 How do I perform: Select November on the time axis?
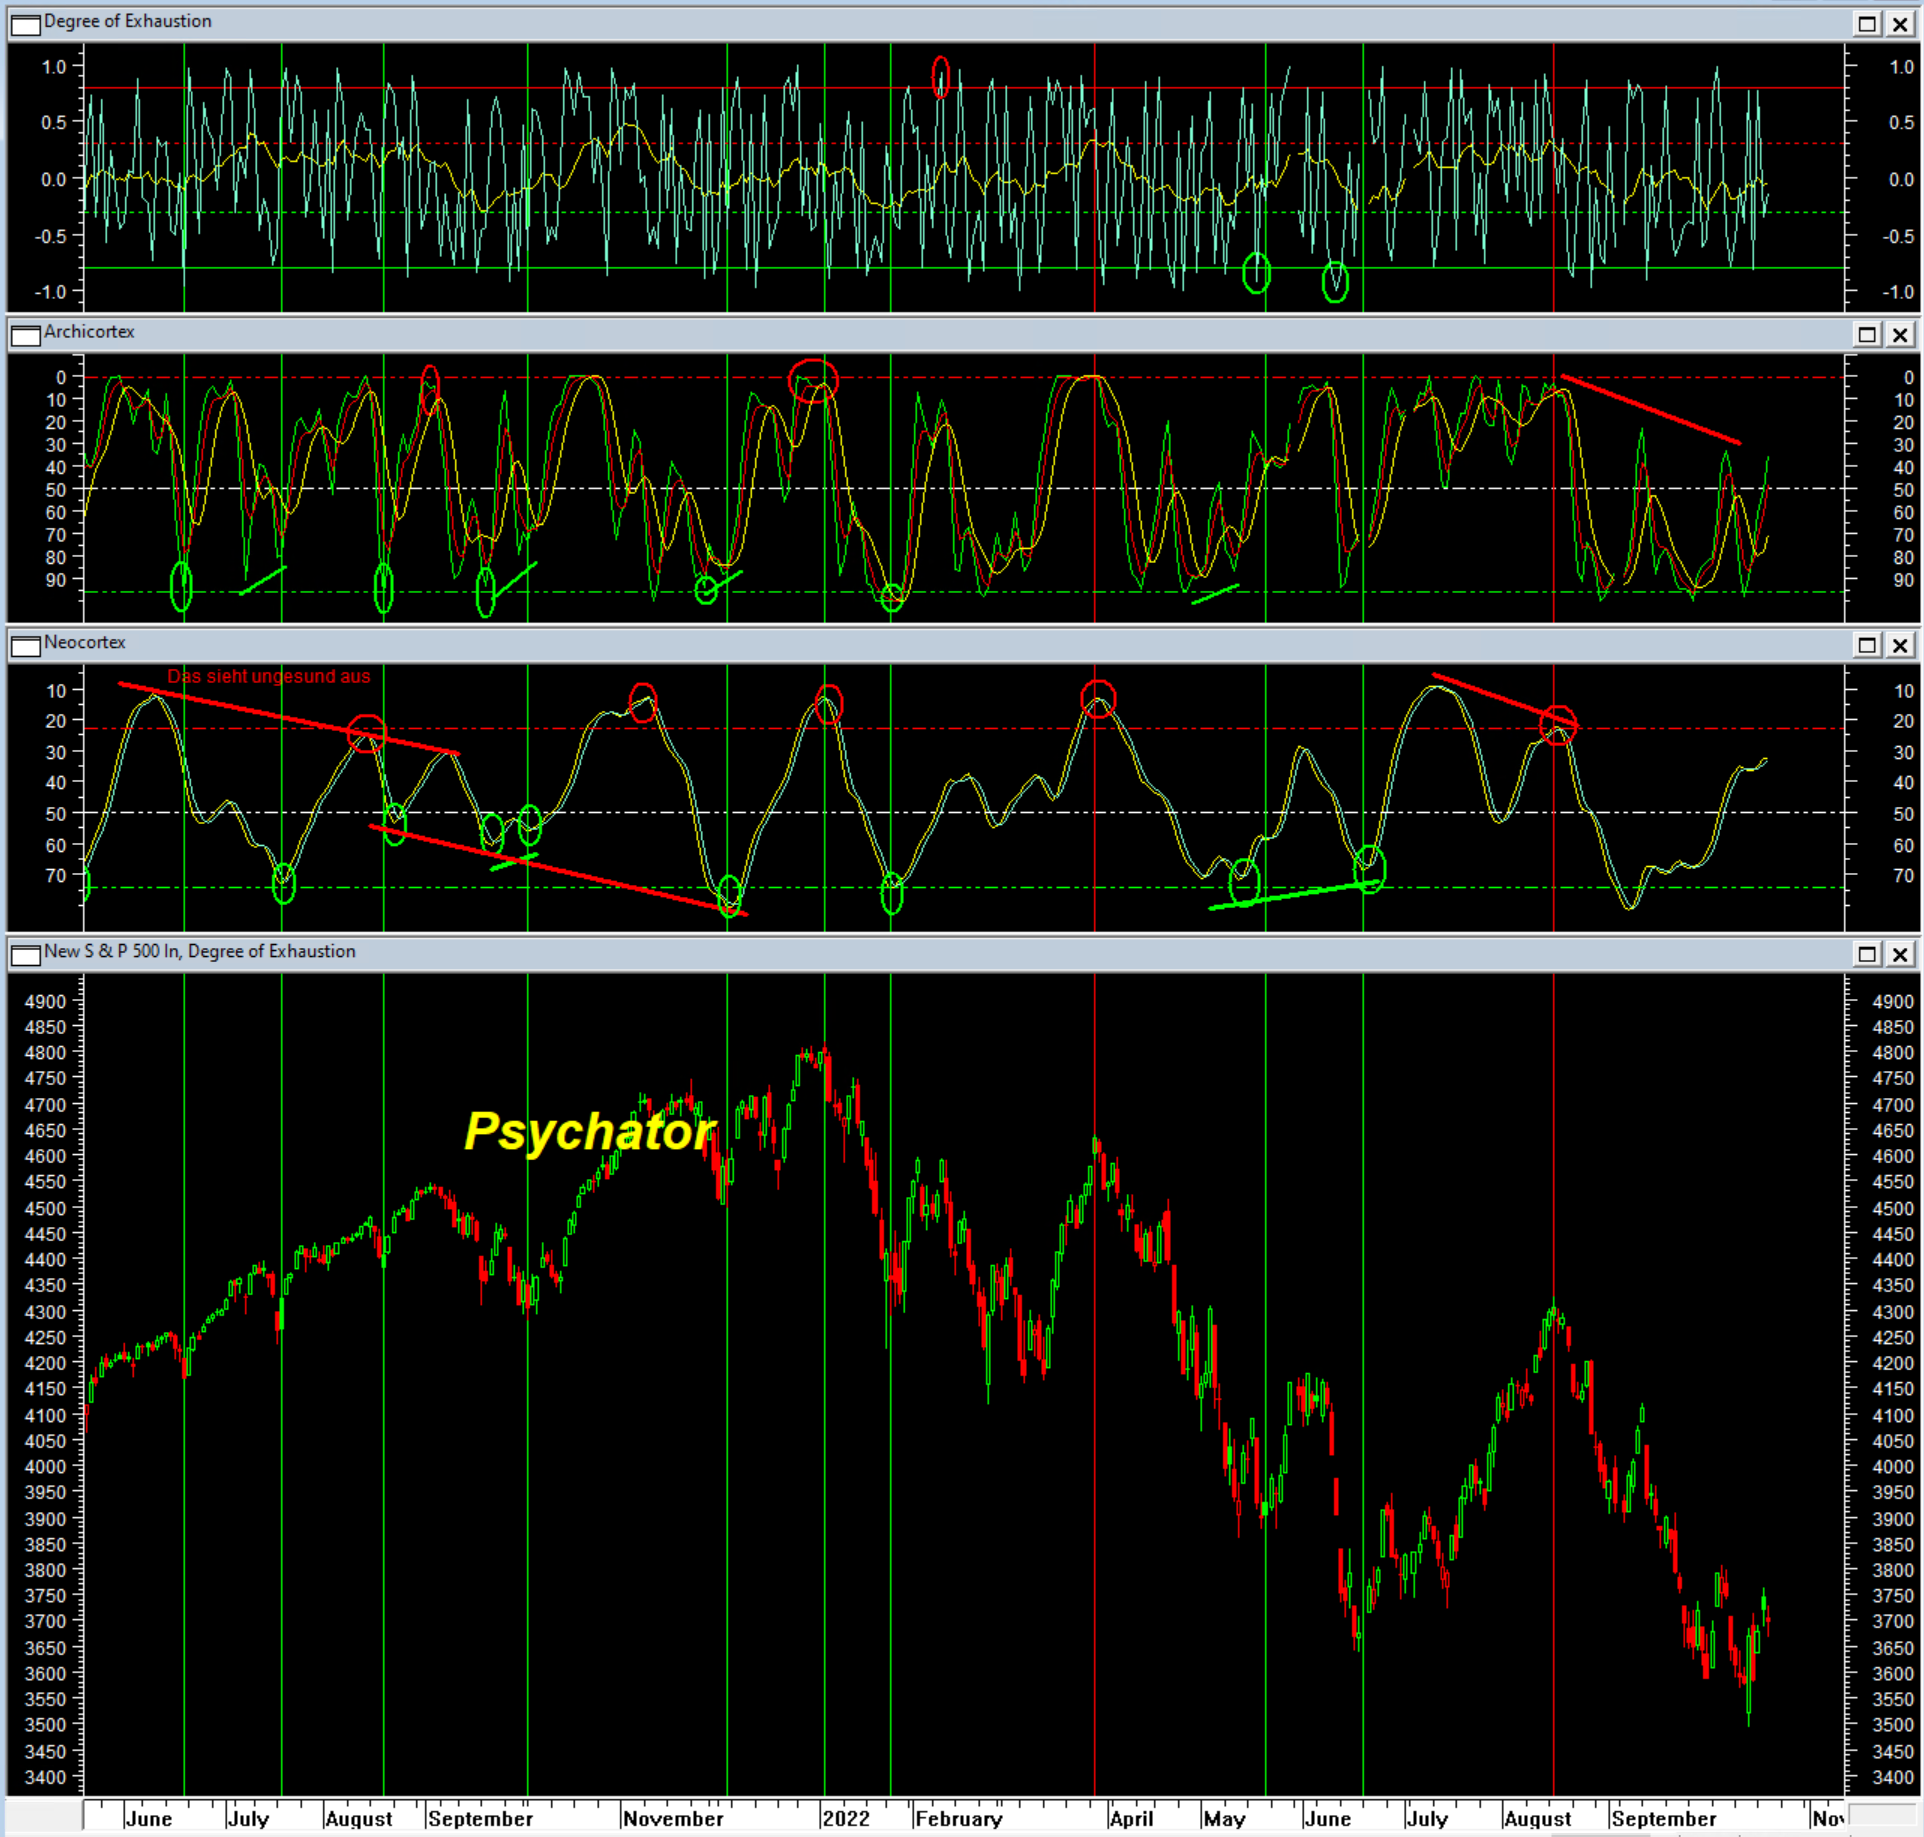pyautogui.click(x=673, y=1819)
